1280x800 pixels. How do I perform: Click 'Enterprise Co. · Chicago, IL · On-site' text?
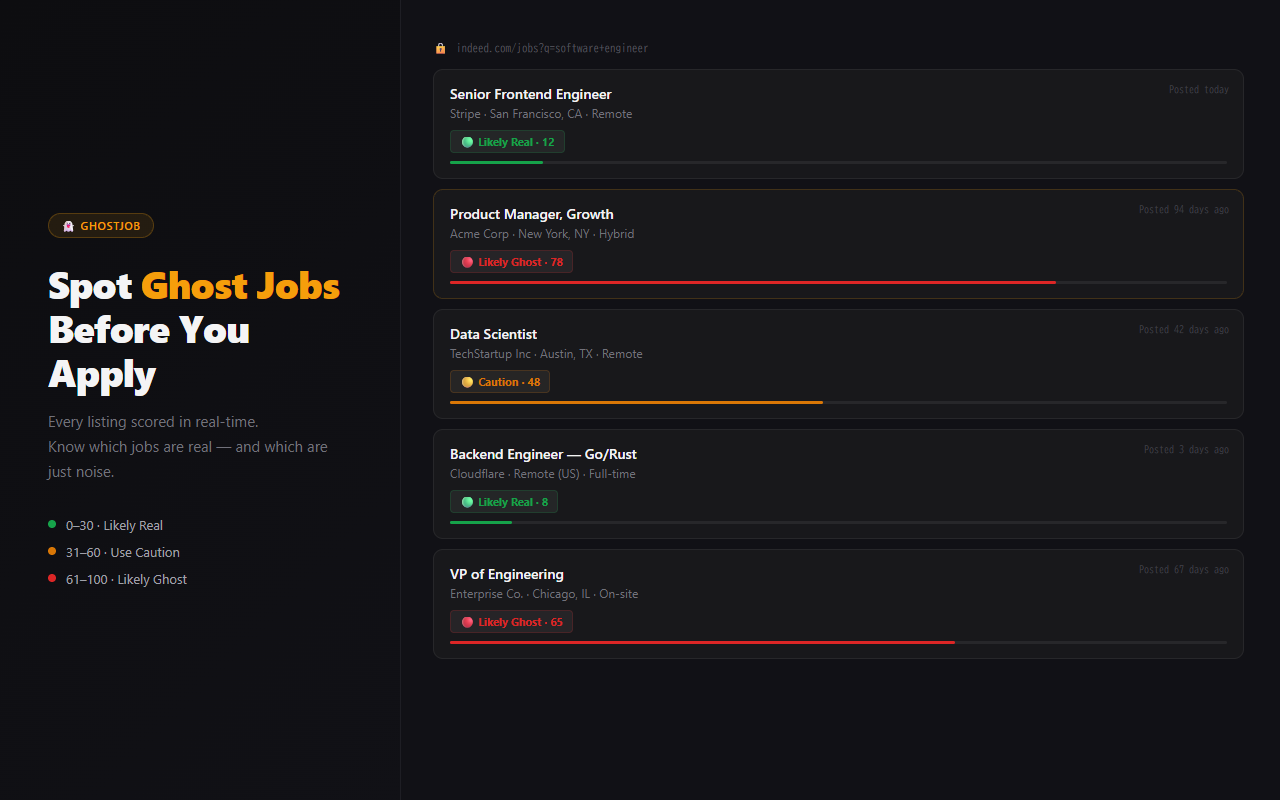[x=544, y=594]
